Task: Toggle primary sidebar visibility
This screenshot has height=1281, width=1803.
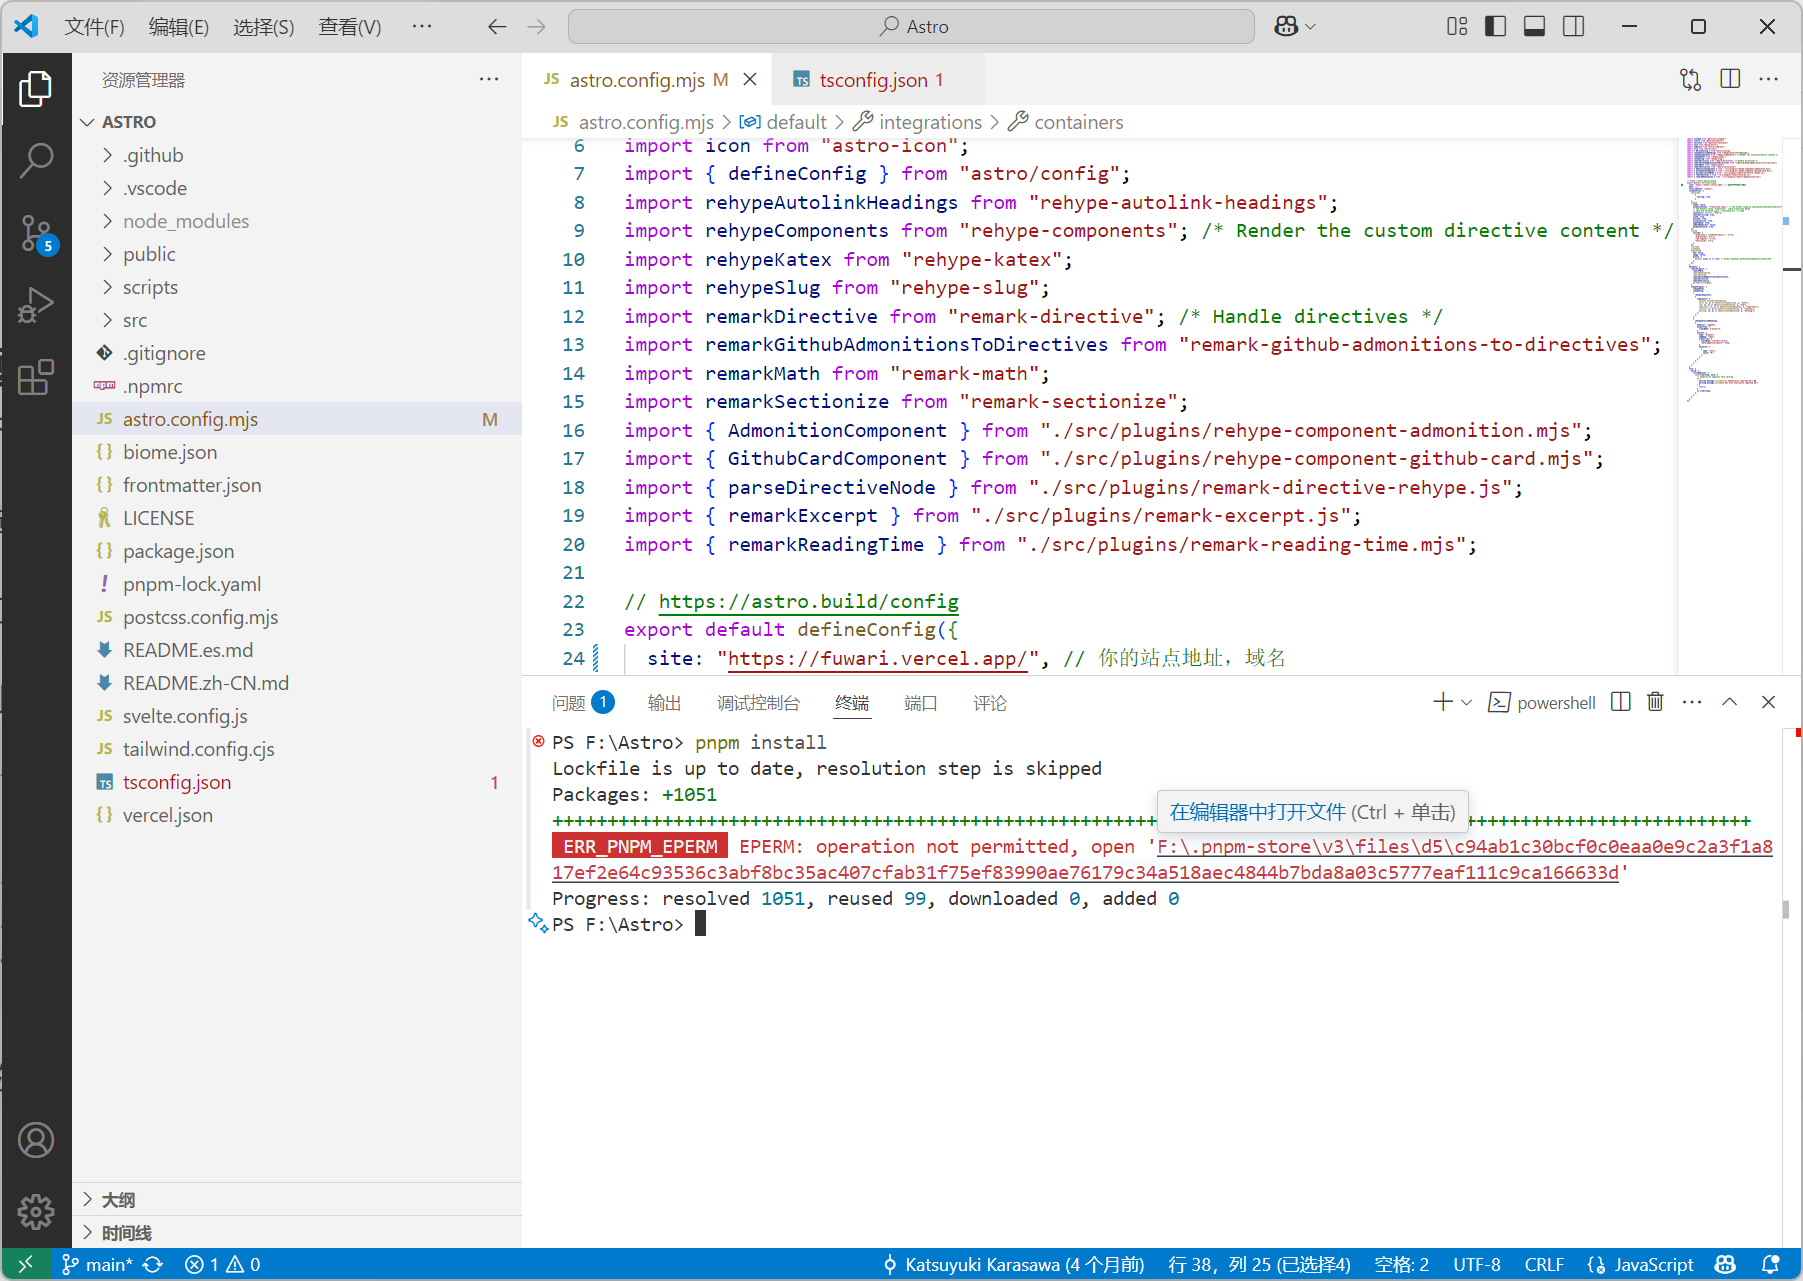Action: (x=1496, y=26)
